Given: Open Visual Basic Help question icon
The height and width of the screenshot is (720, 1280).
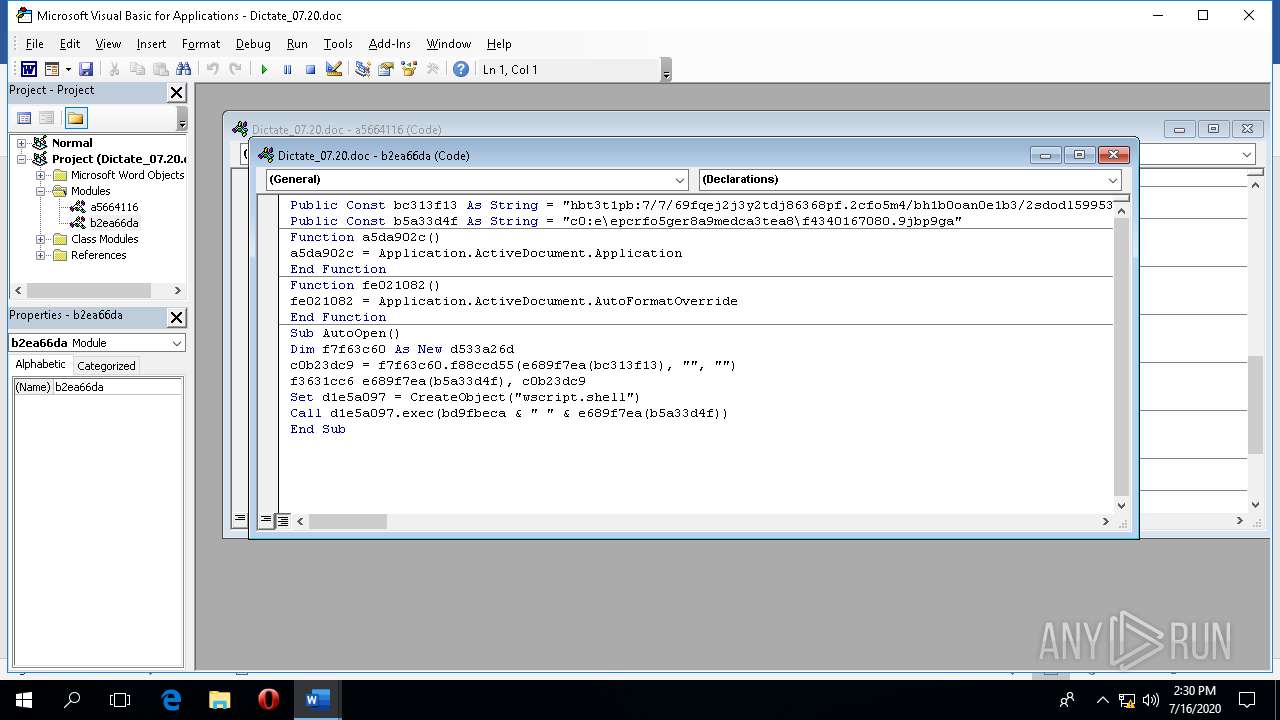Looking at the screenshot, I should tap(460, 69).
